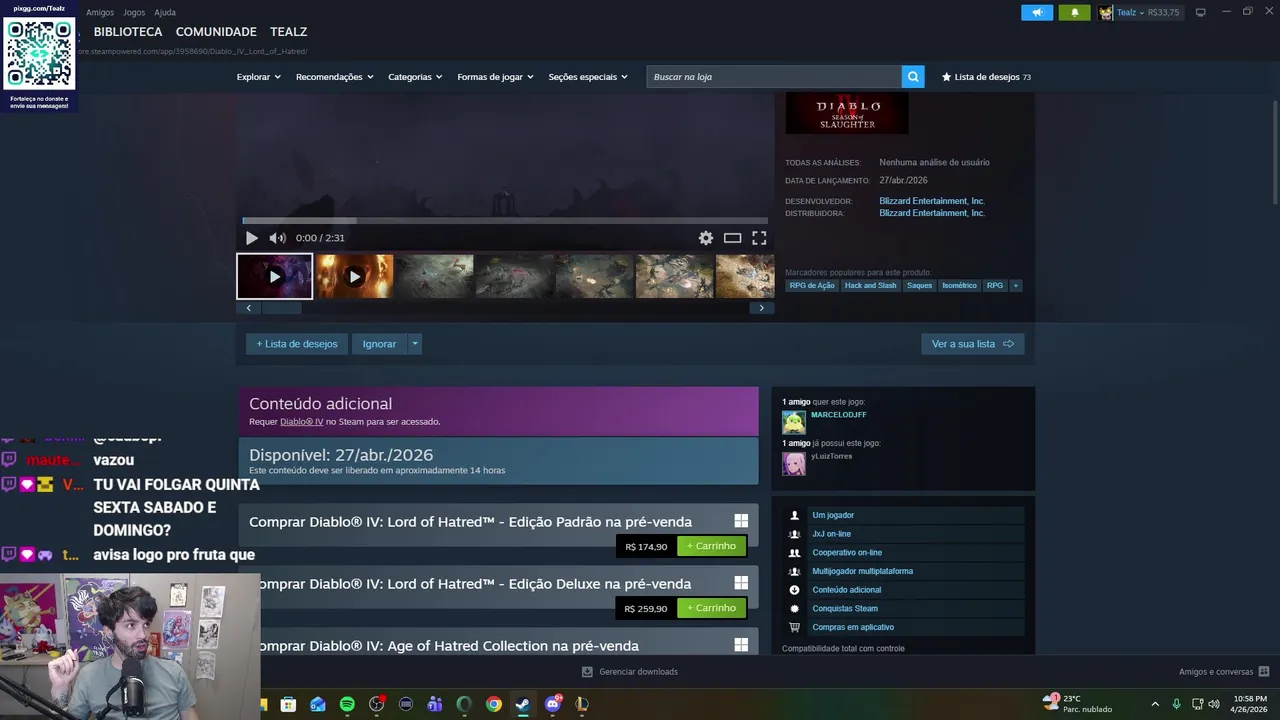The image size is (1280, 720).
Task: Switch video to theater mode
Action: pos(732,238)
